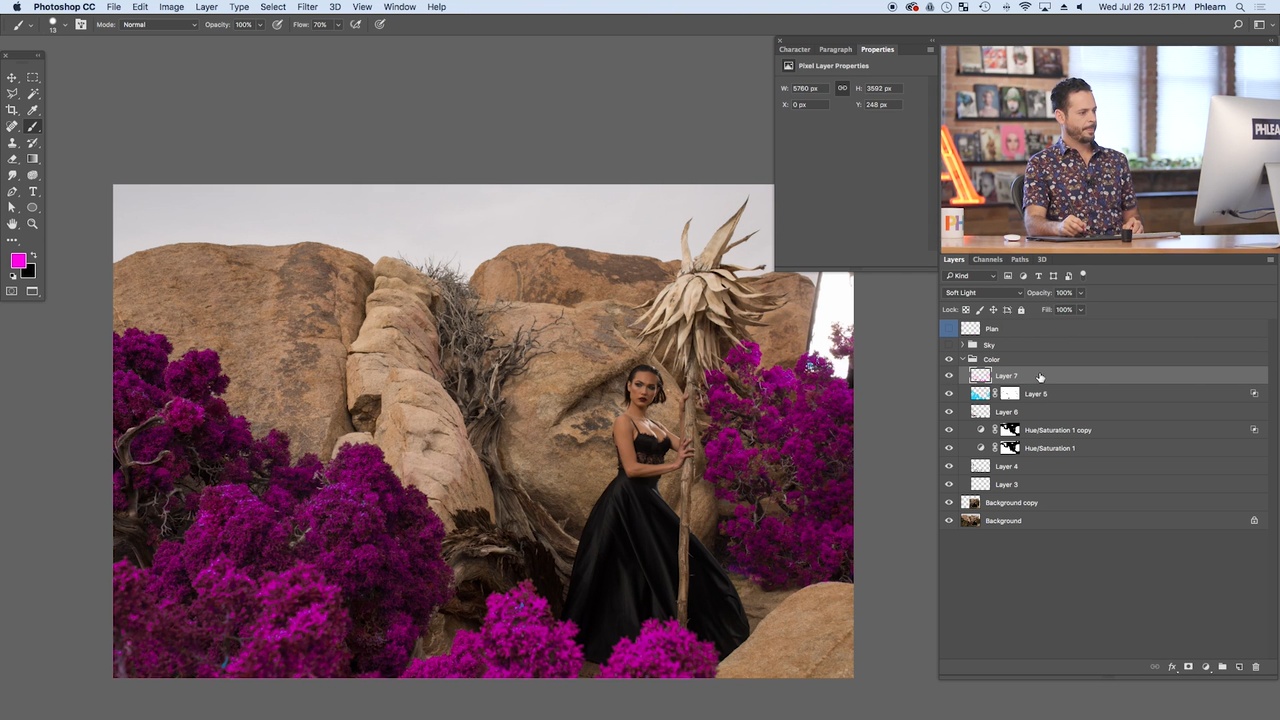The height and width of the screenshot is (720, 1280).
Task: Open the Soft Light blend mode dropdown
Action: tap(983, 293)
